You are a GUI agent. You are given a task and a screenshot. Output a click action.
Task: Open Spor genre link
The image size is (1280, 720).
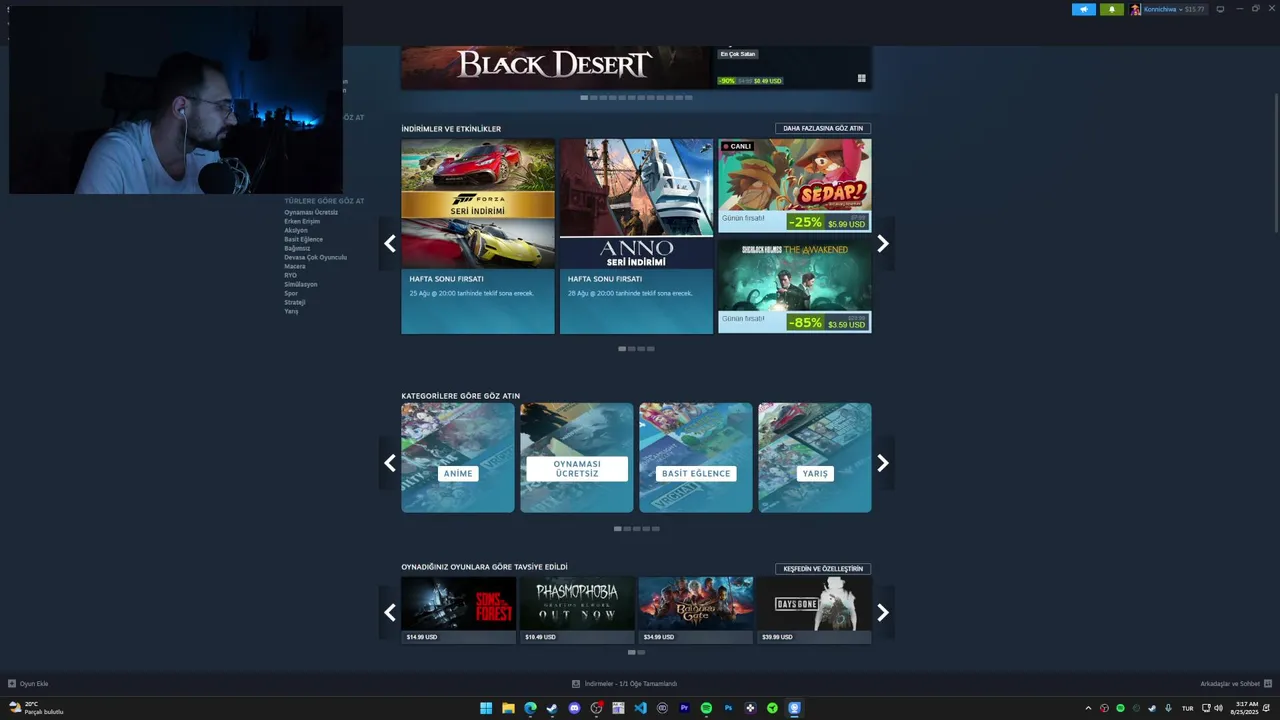(291, 293)
